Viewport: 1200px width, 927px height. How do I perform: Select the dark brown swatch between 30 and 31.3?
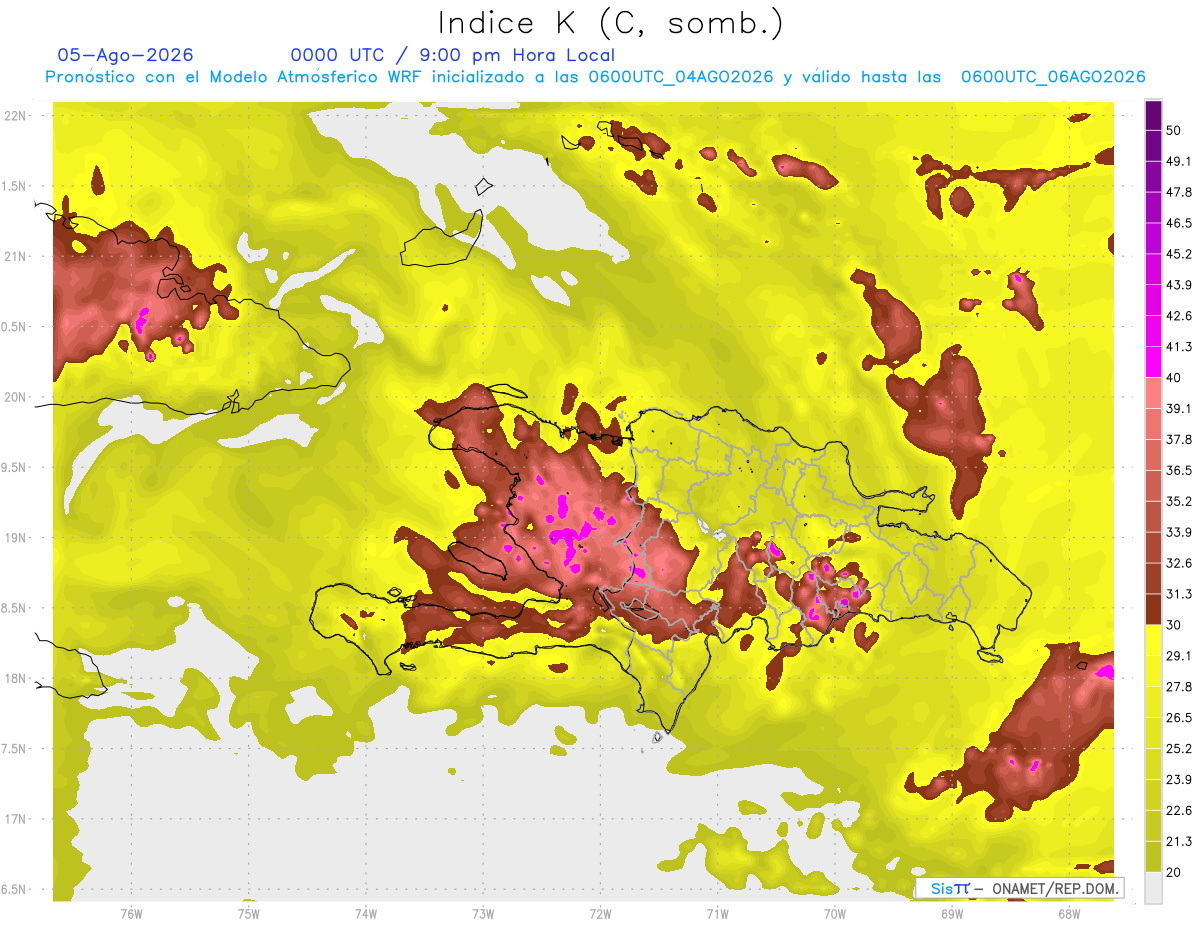coord(1153,609)
